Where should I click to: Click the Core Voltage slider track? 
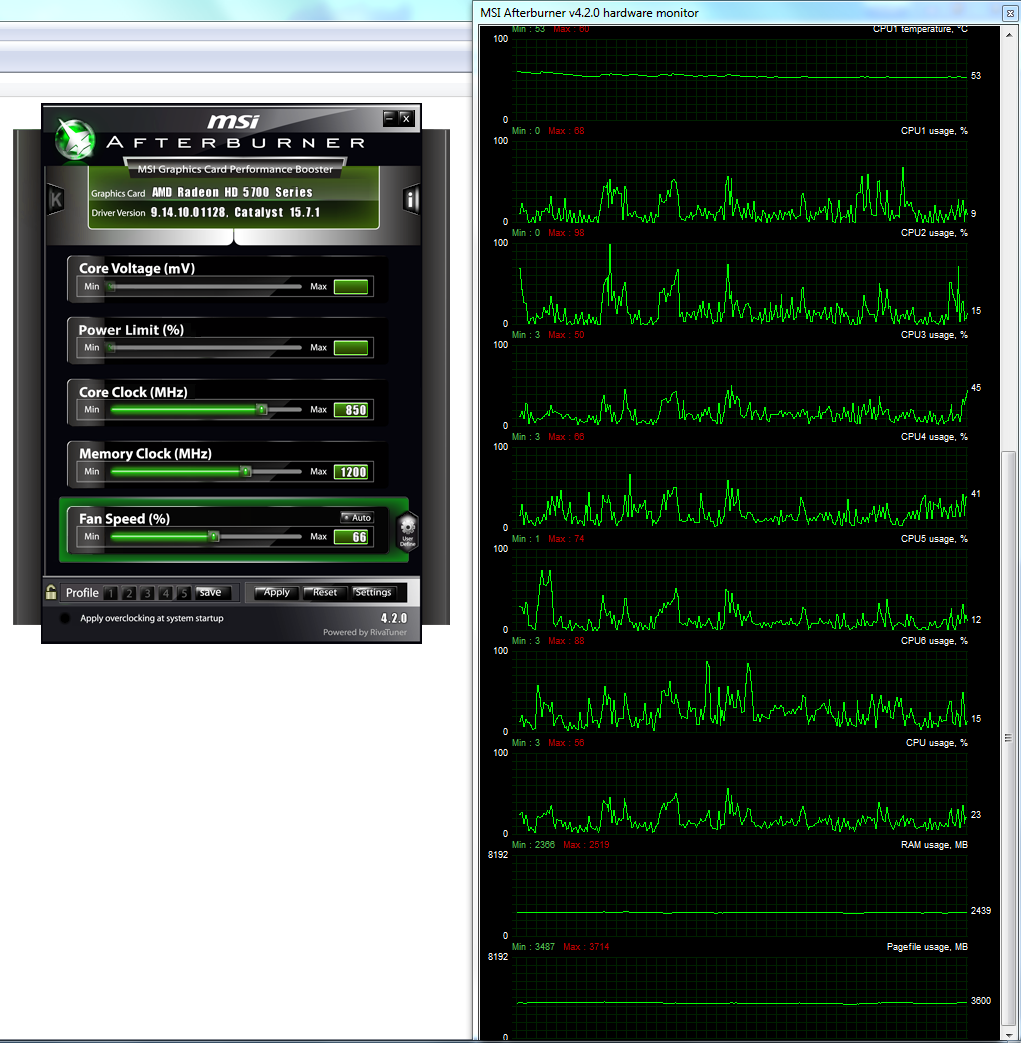pyautogui.click(x=205, y=287)
